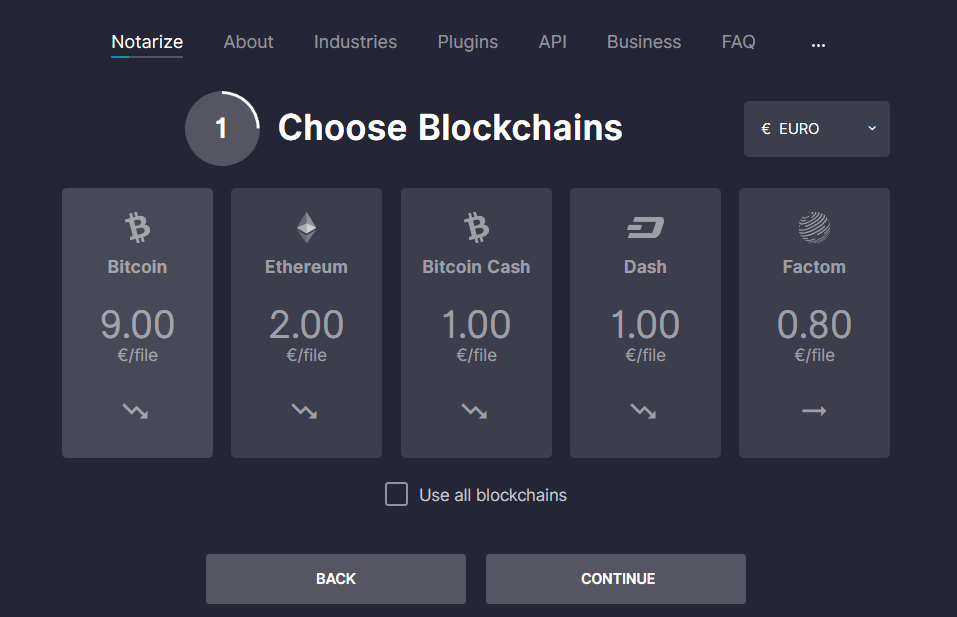Click the Dash logo icon

(x=645, y=229)
